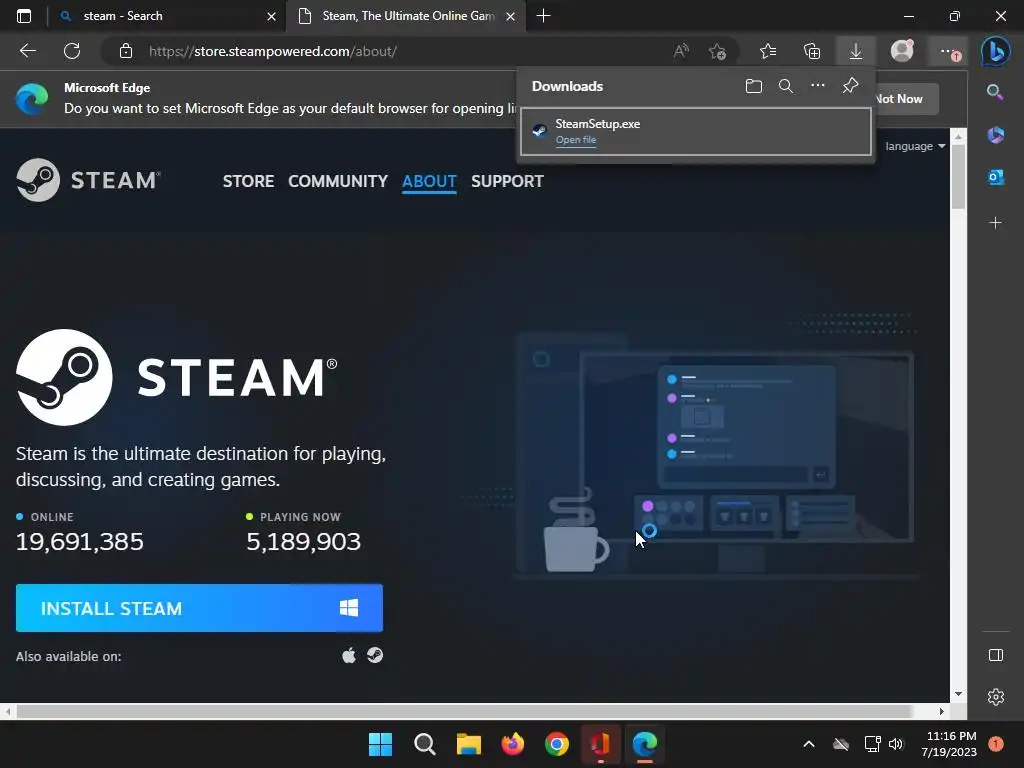The height and width of the screenshot is (768, 1024).
Task: Click the Open file link for SteamSetup.exe
Action: click(x=575, y=140)
